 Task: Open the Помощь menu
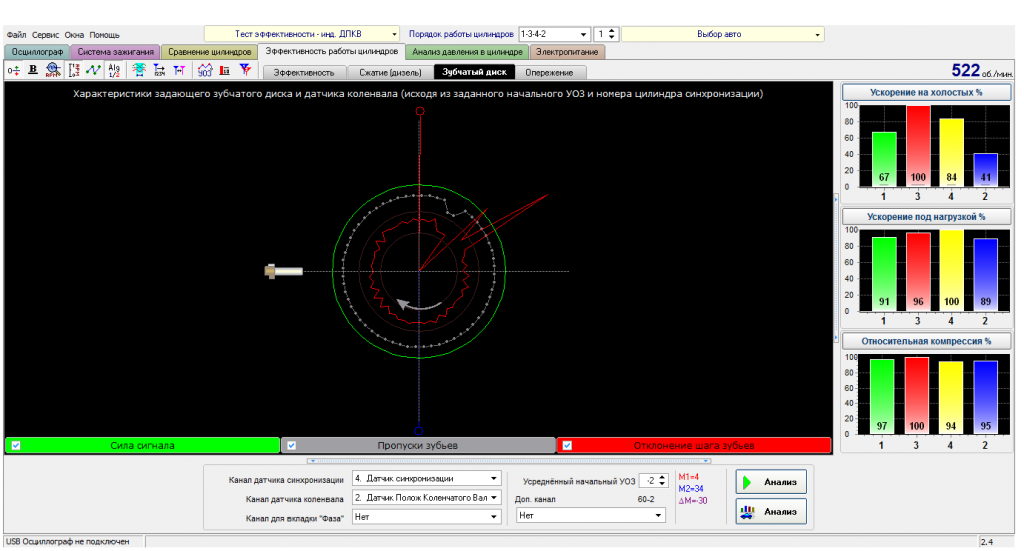click(104, 35)
